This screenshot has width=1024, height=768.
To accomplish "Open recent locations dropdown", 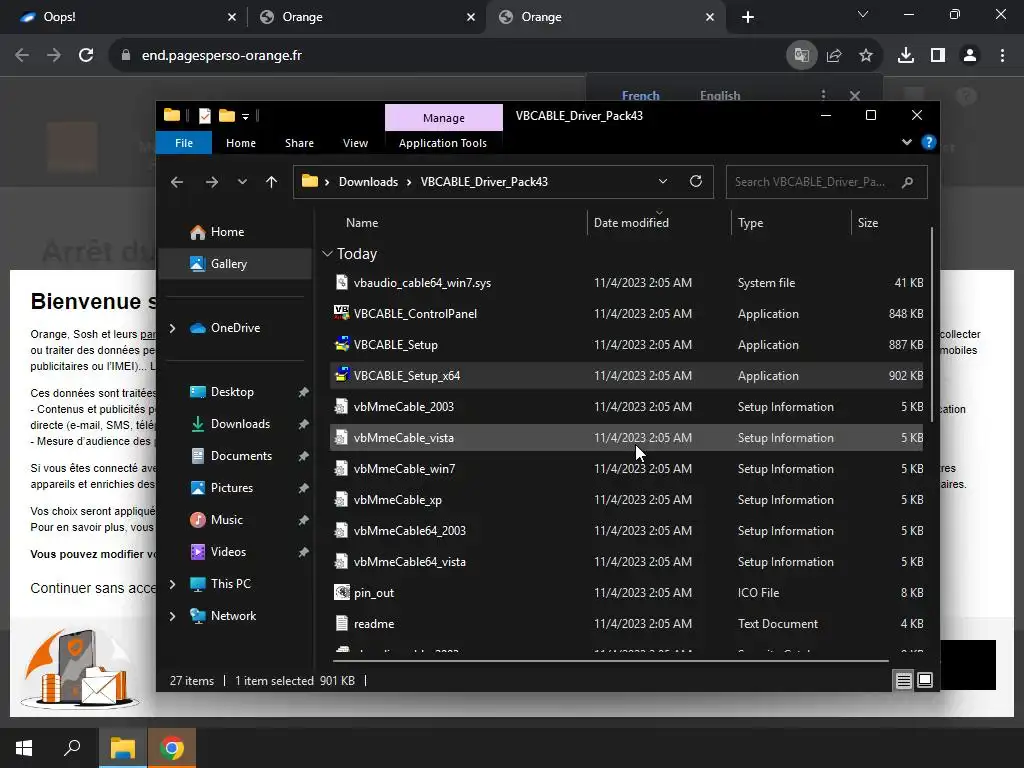I will (242, 182).
